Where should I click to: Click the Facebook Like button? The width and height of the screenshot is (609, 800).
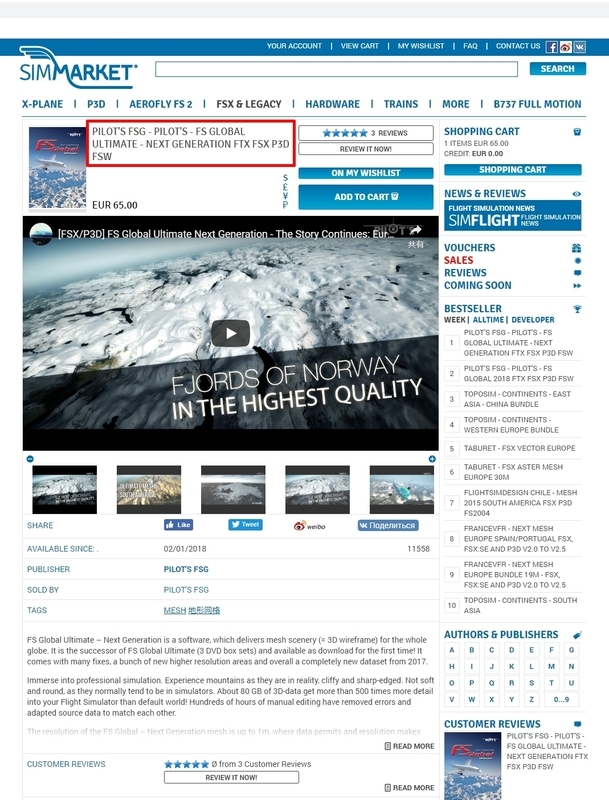coord(179,524)
